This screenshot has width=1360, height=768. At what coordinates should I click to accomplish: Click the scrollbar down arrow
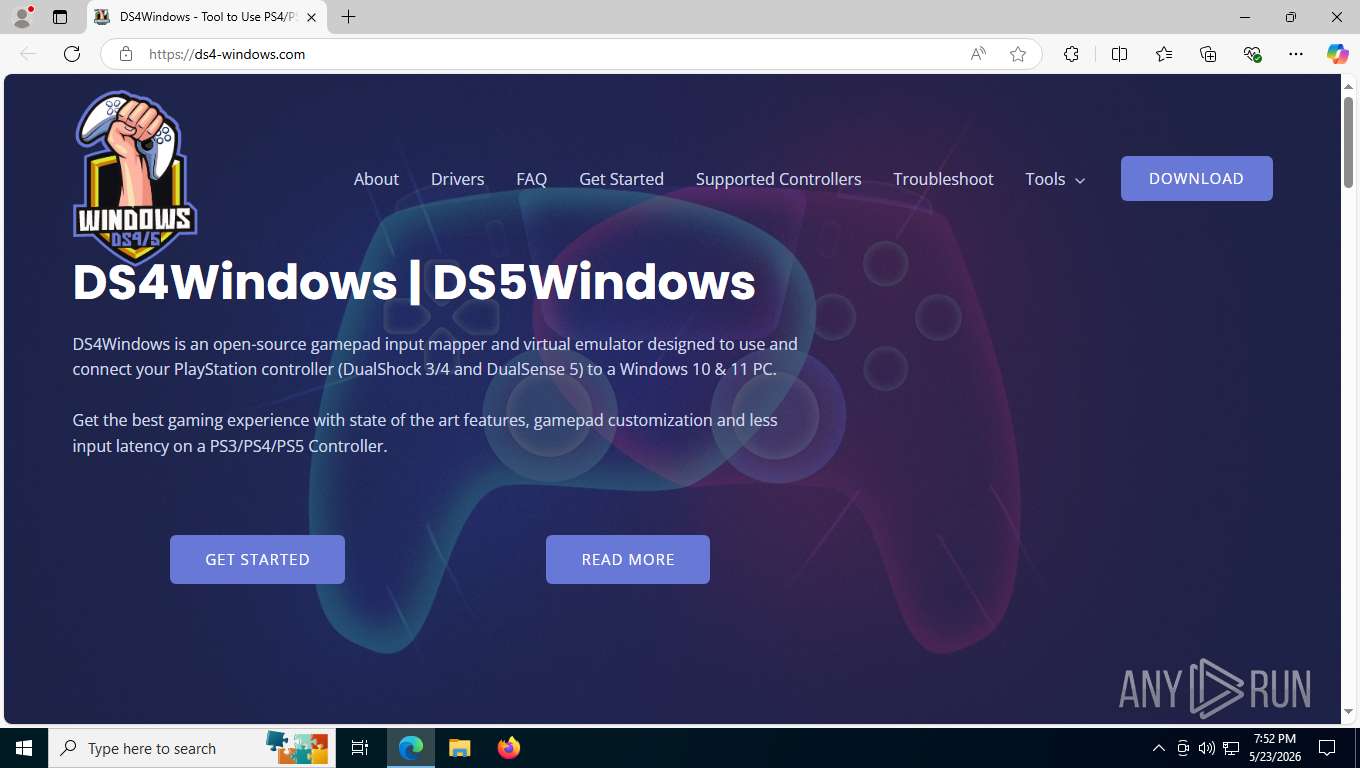click(x=1348, y=712)
